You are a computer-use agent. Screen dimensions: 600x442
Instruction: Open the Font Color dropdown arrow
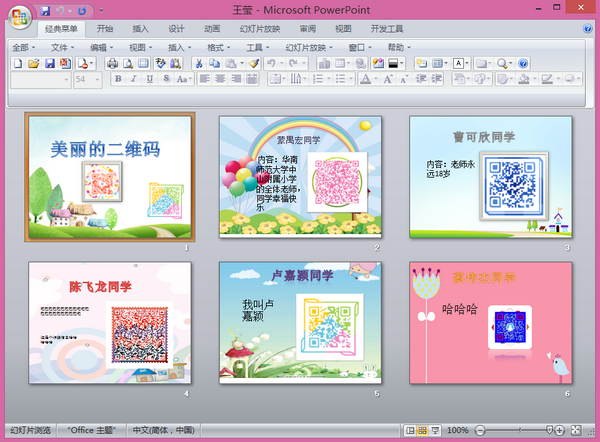(376, 79)
